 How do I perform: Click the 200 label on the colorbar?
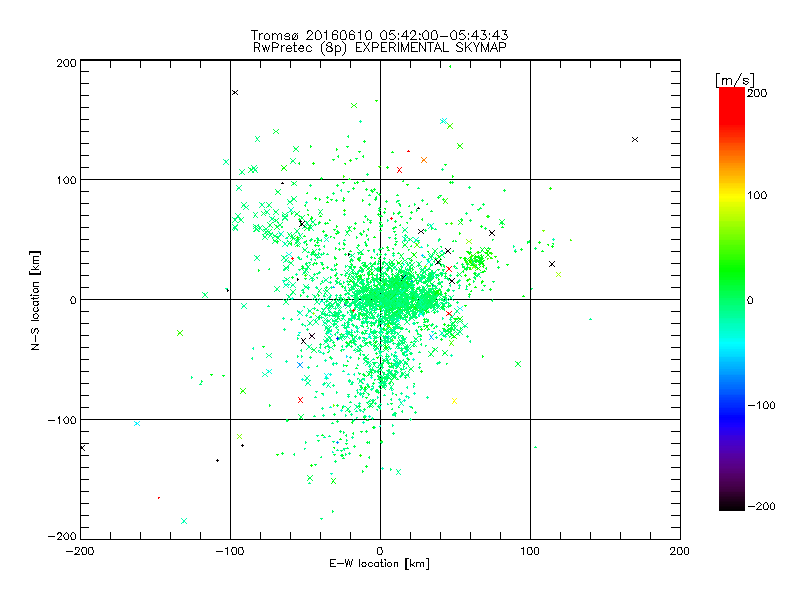tap(757, 93)
